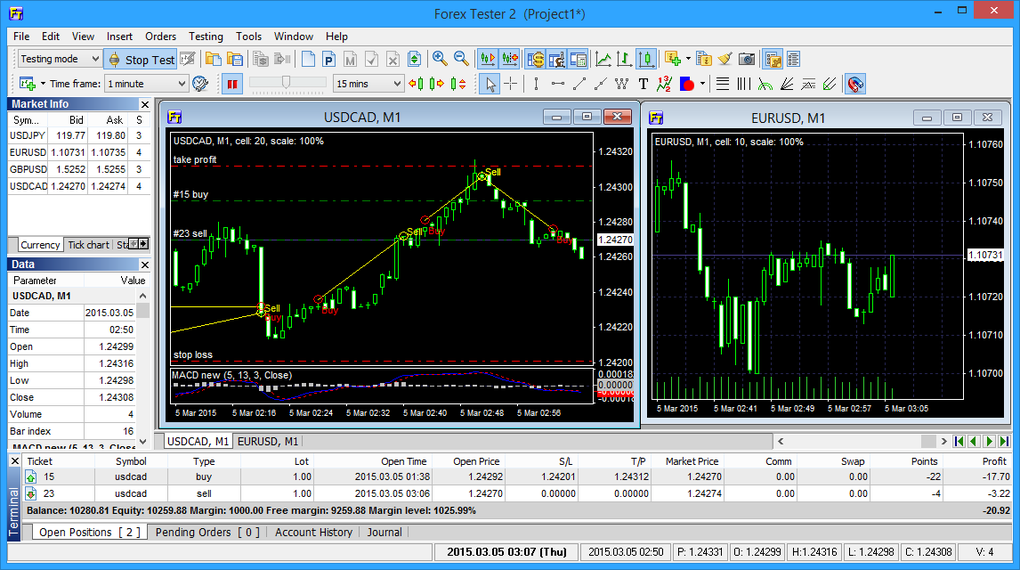
Task: Open the add indicator dropdown arrow
Action: pos(688,59)
